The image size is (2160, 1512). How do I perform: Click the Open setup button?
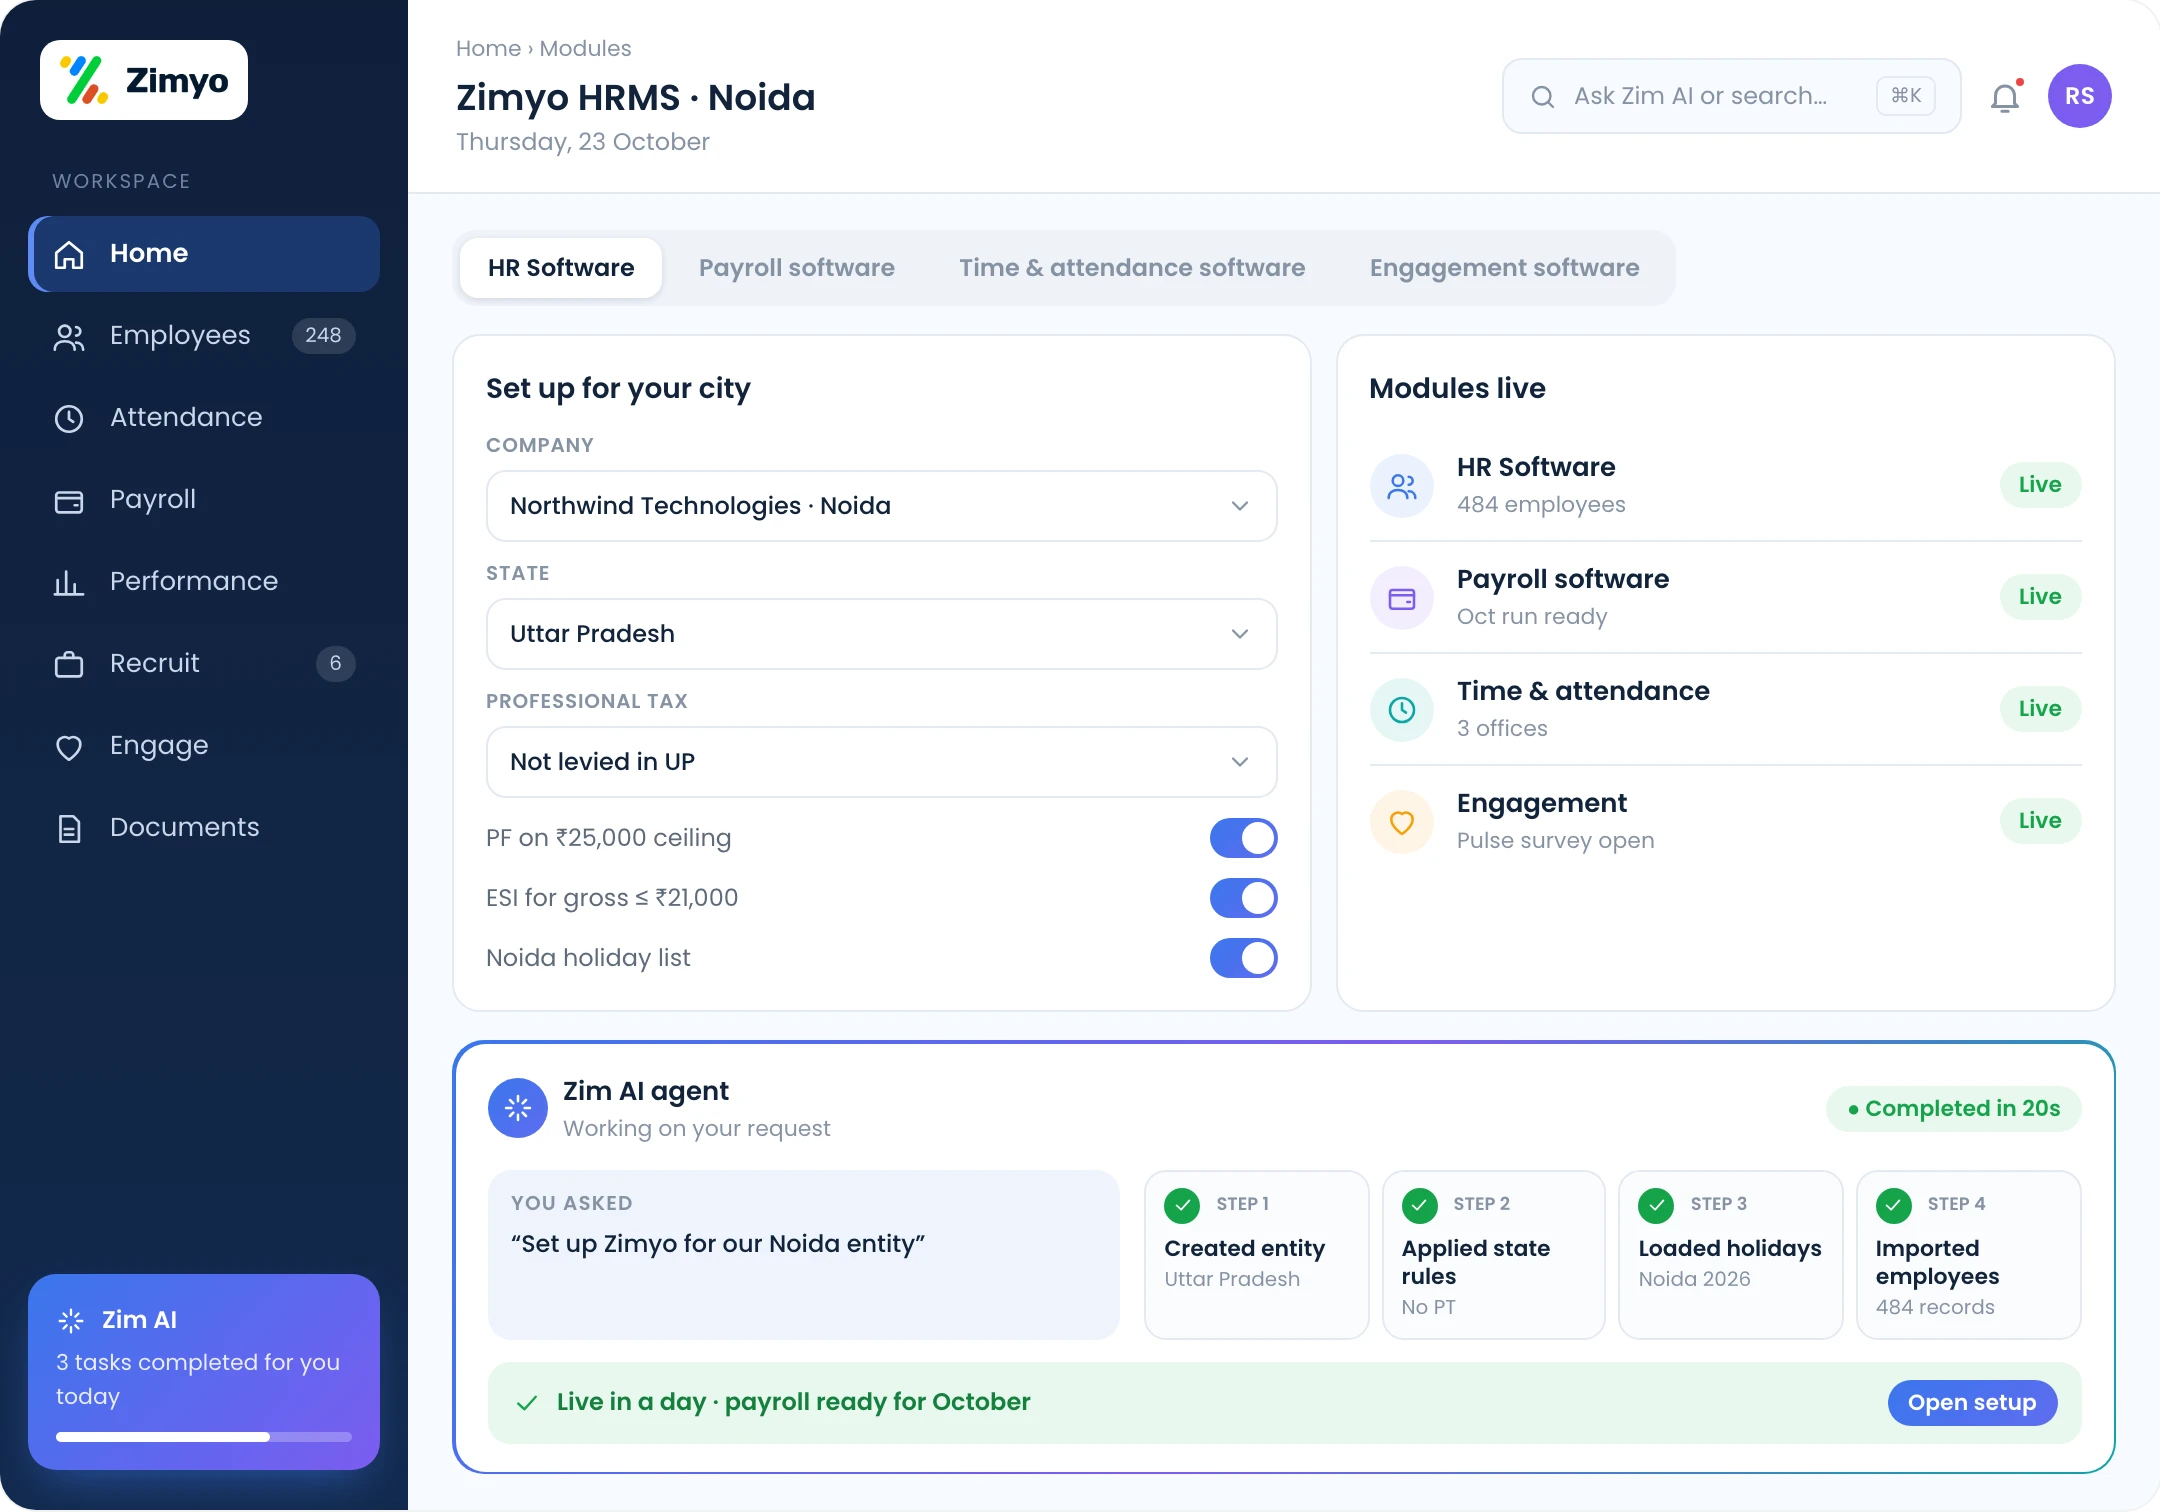1972,1403
